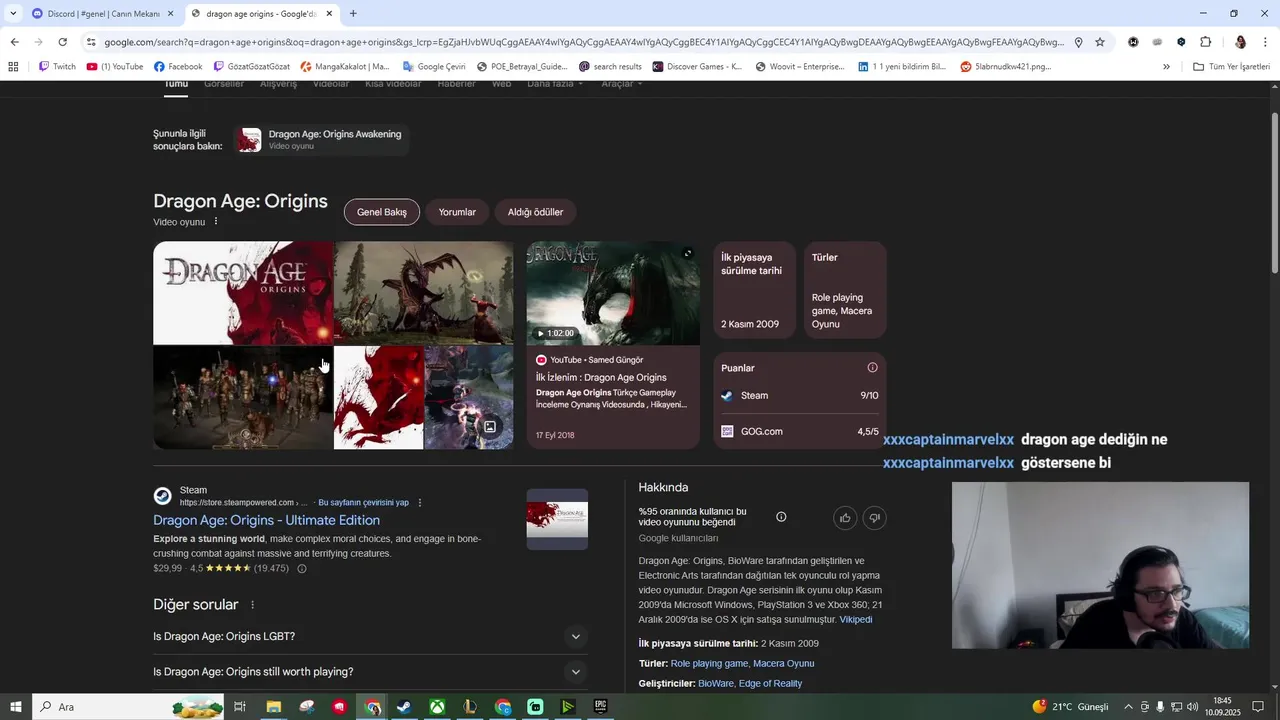
Task: Open the Windows notification center icon
Action: pos(1258,707)
